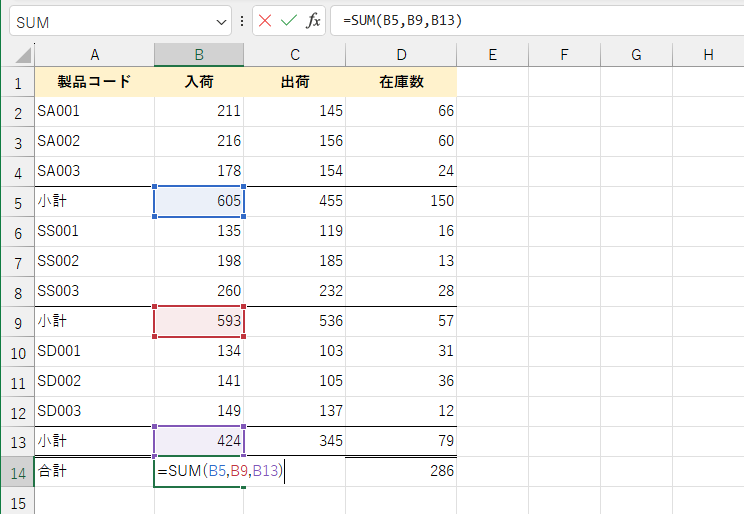Select column E header
This screenshot has width=744, height=514.
tap(493, 55)
